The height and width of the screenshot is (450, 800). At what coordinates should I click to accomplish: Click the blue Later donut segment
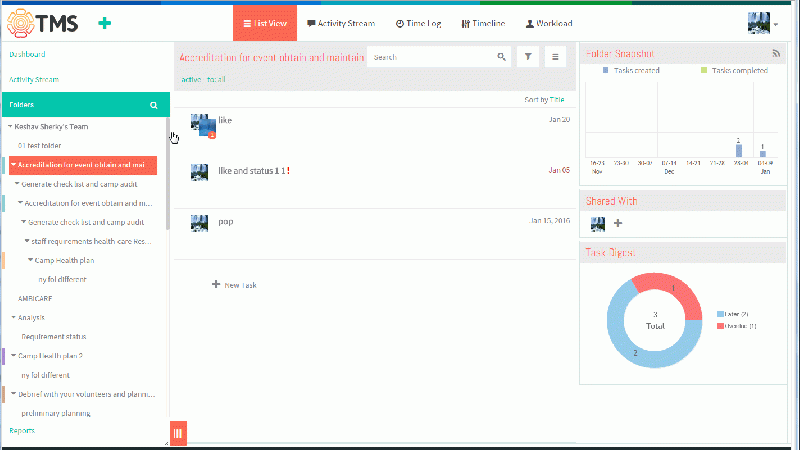[x=636, y=352]
